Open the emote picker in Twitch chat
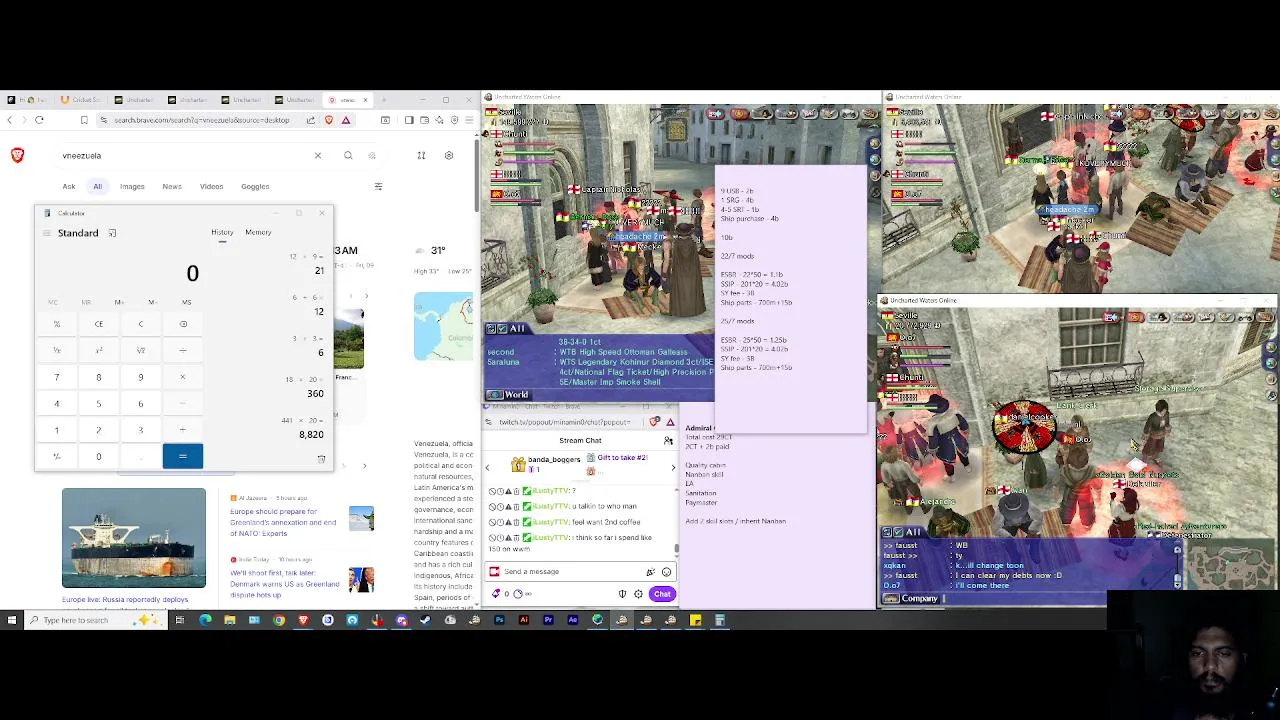 (x=666, y=572)
